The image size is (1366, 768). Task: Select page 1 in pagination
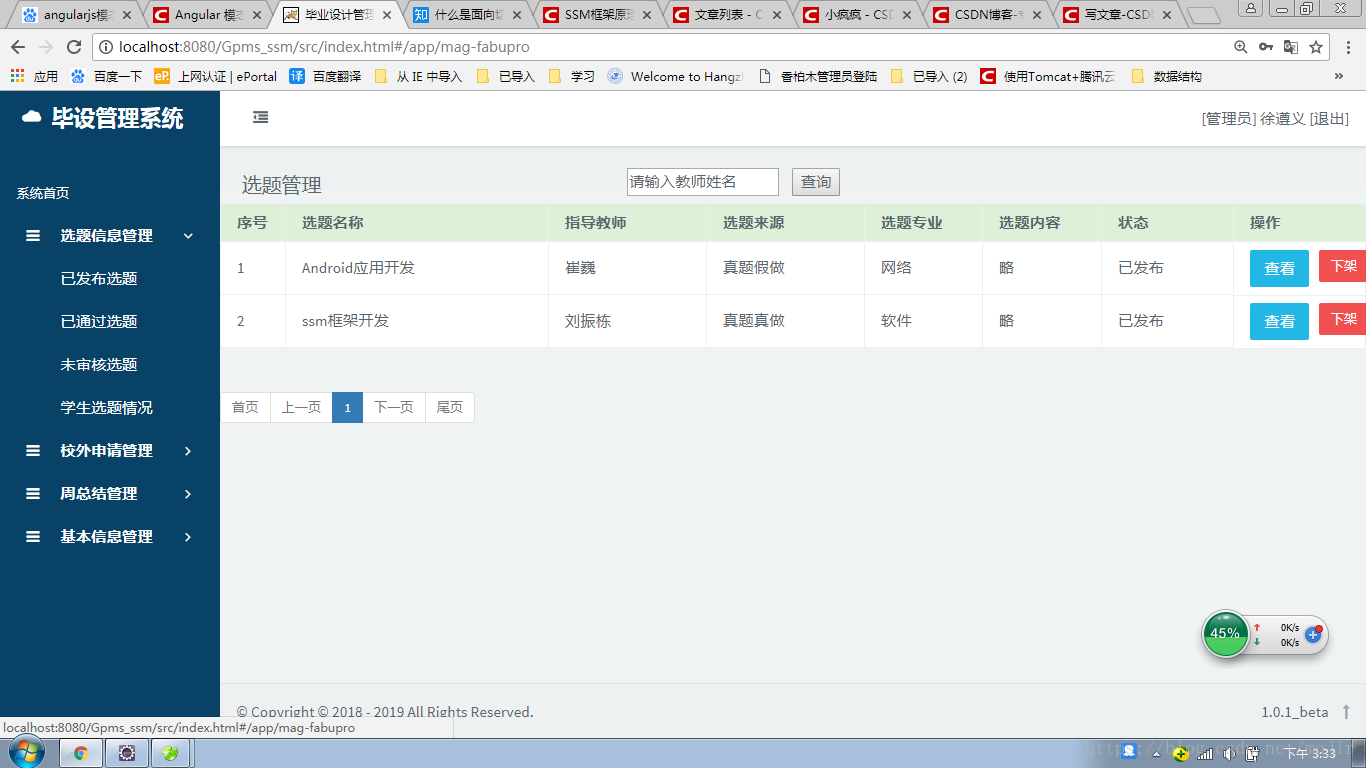click(x=347, y=407)
